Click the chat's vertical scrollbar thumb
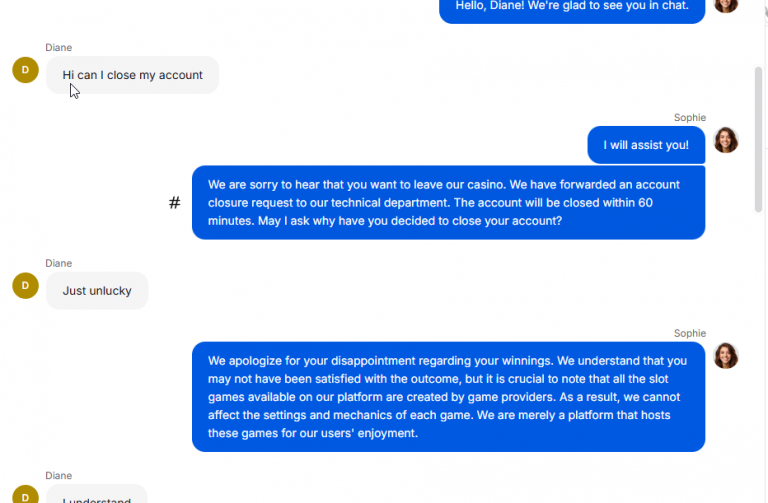This screenshot has width=768, height=503. point(758,140)
